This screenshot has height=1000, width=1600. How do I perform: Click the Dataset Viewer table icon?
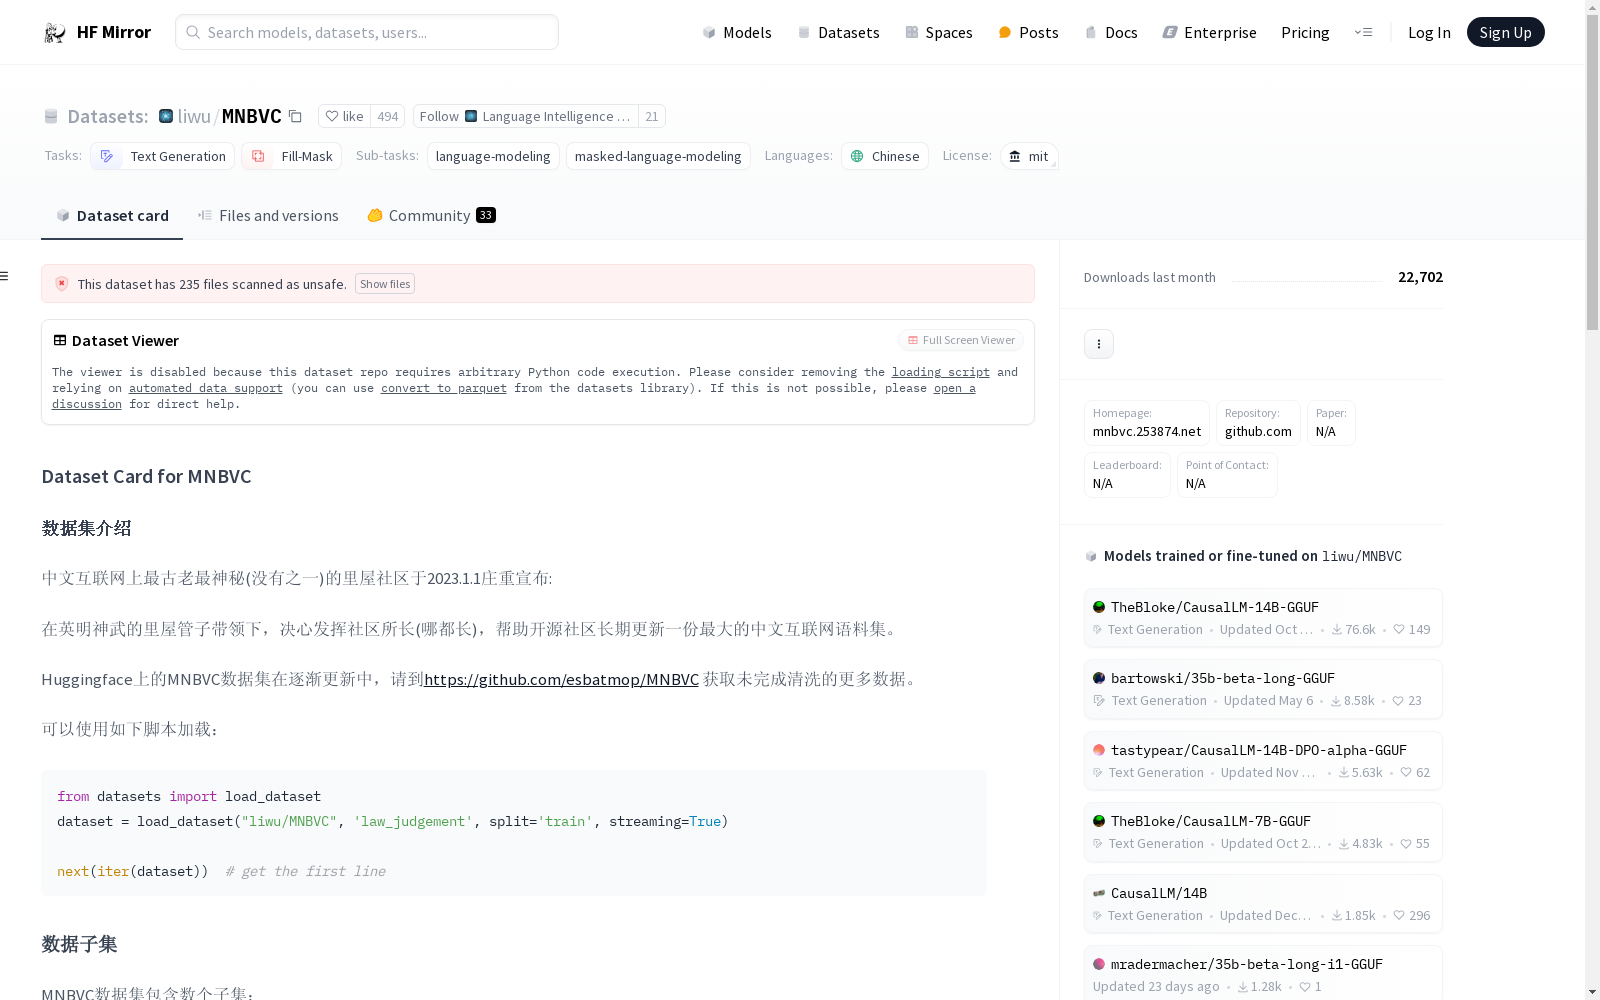60,340
